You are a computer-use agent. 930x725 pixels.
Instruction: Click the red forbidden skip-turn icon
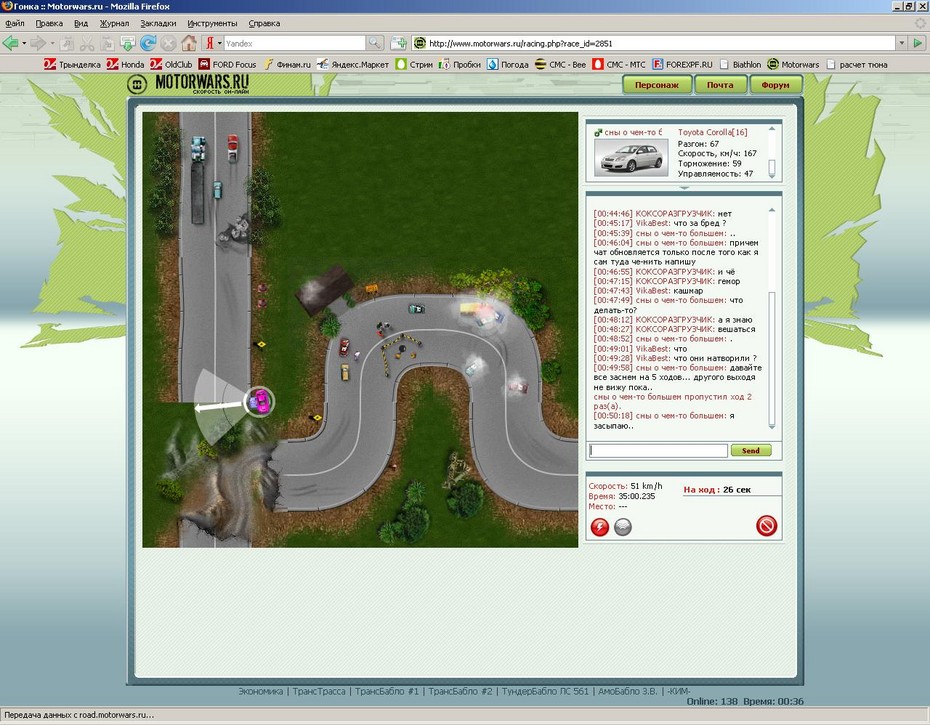tap(766, 526)
